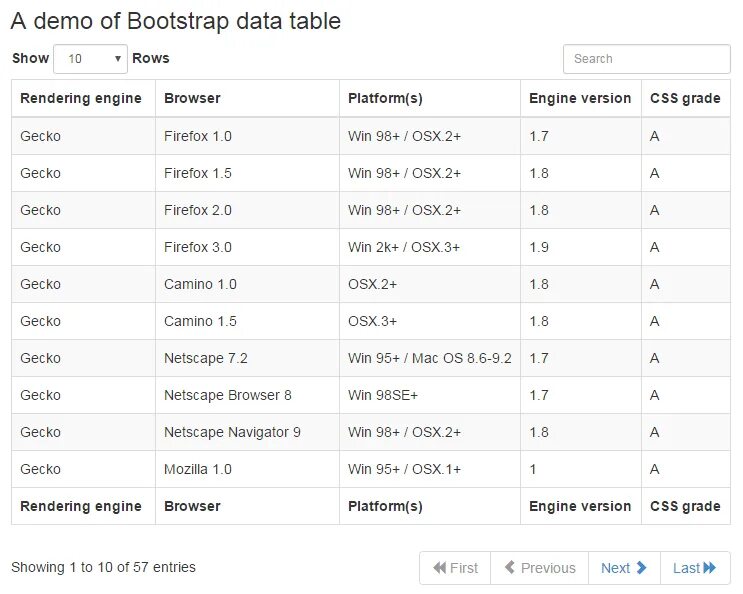The image size is (743, 594).
Task: Jump to the Last page
Action: (x=695, y=567)
